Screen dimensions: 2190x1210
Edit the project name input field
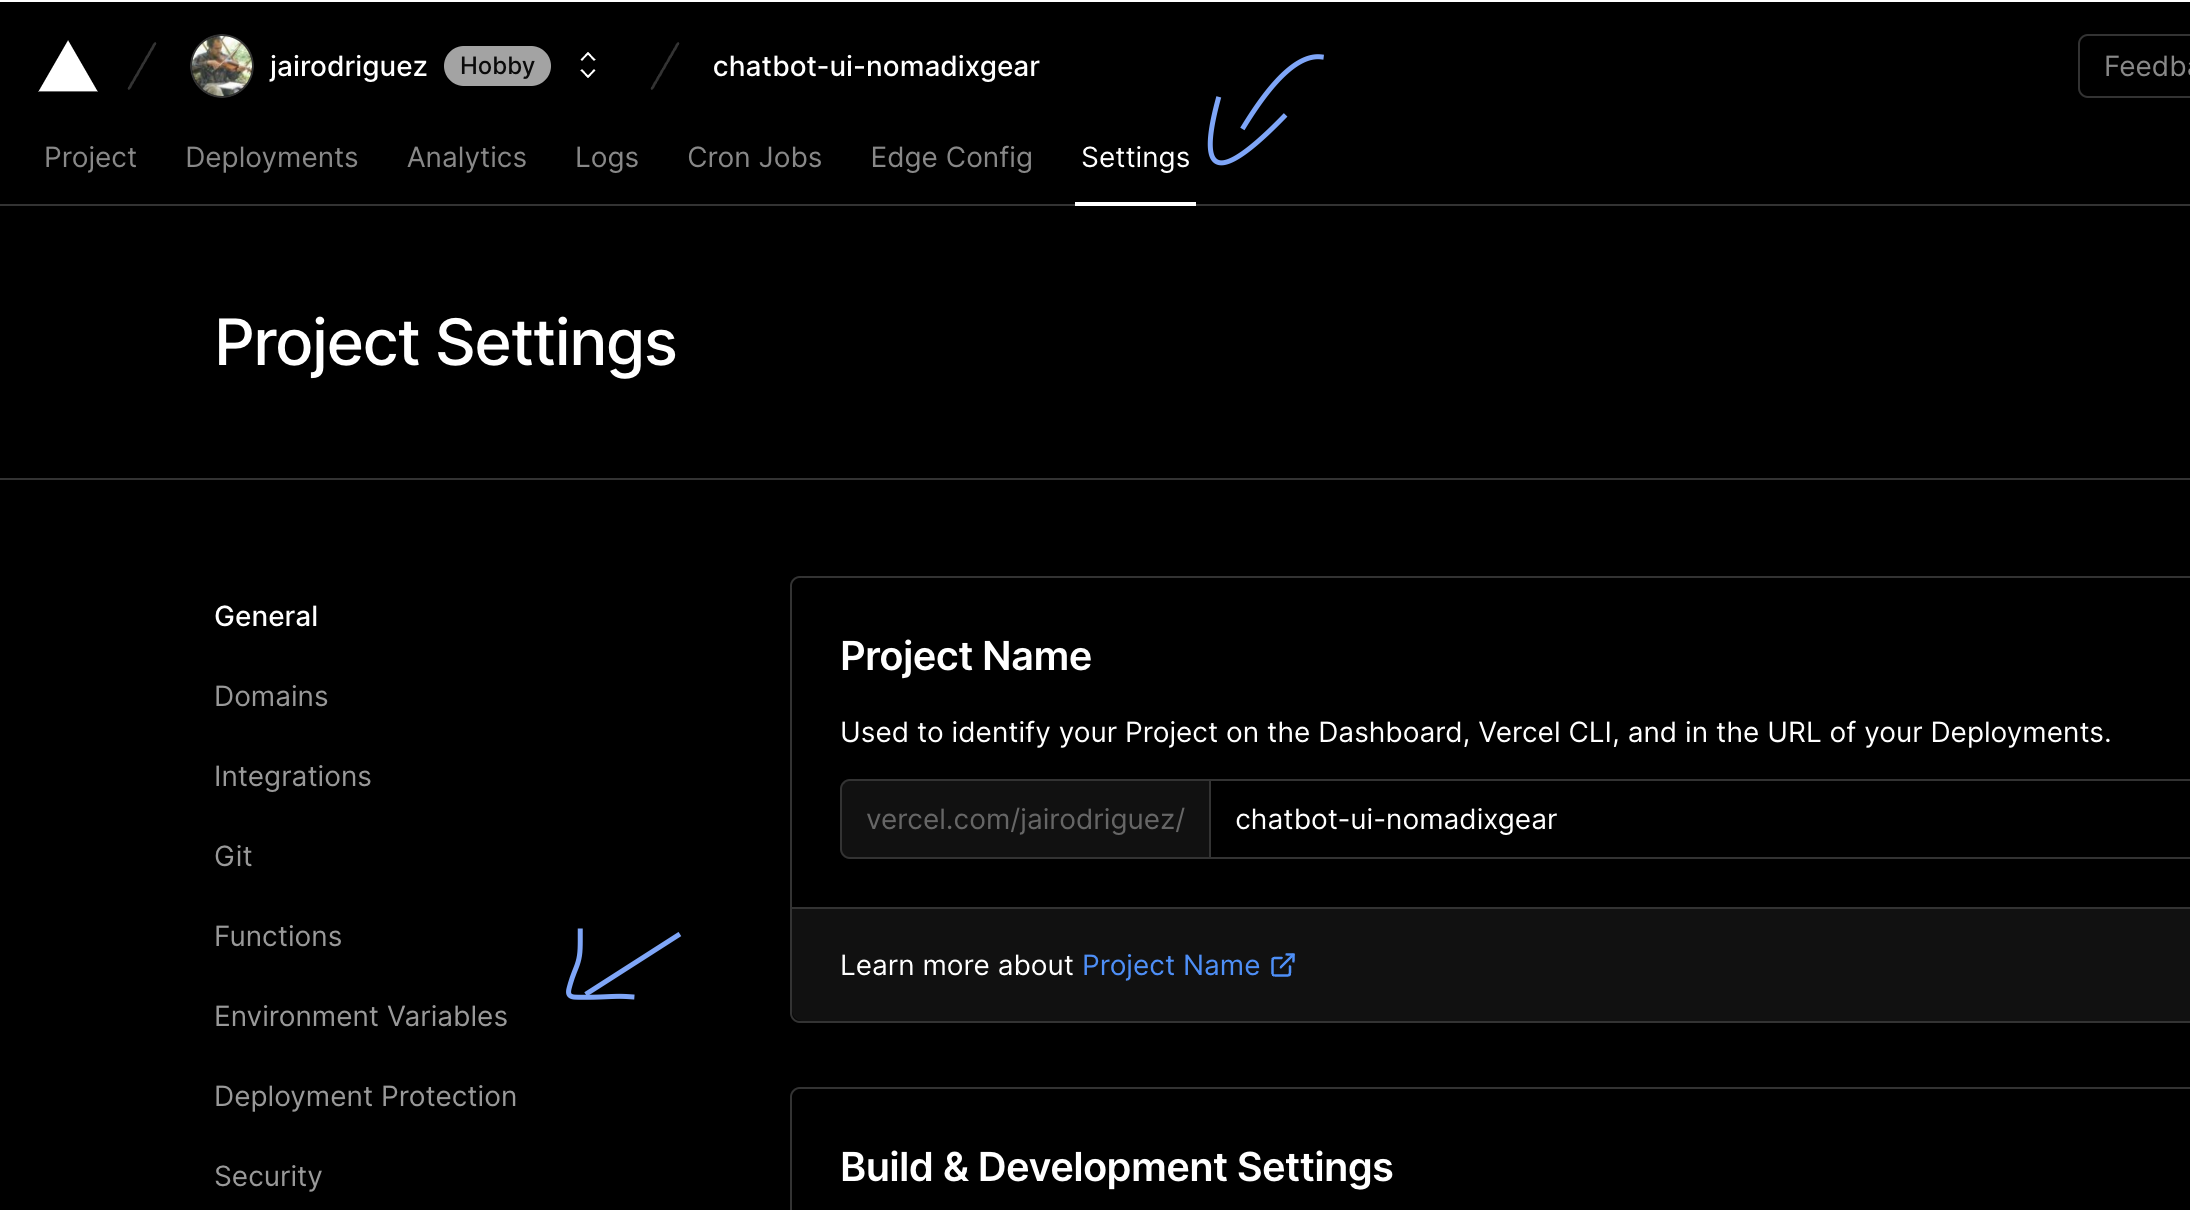[1600, 819]
